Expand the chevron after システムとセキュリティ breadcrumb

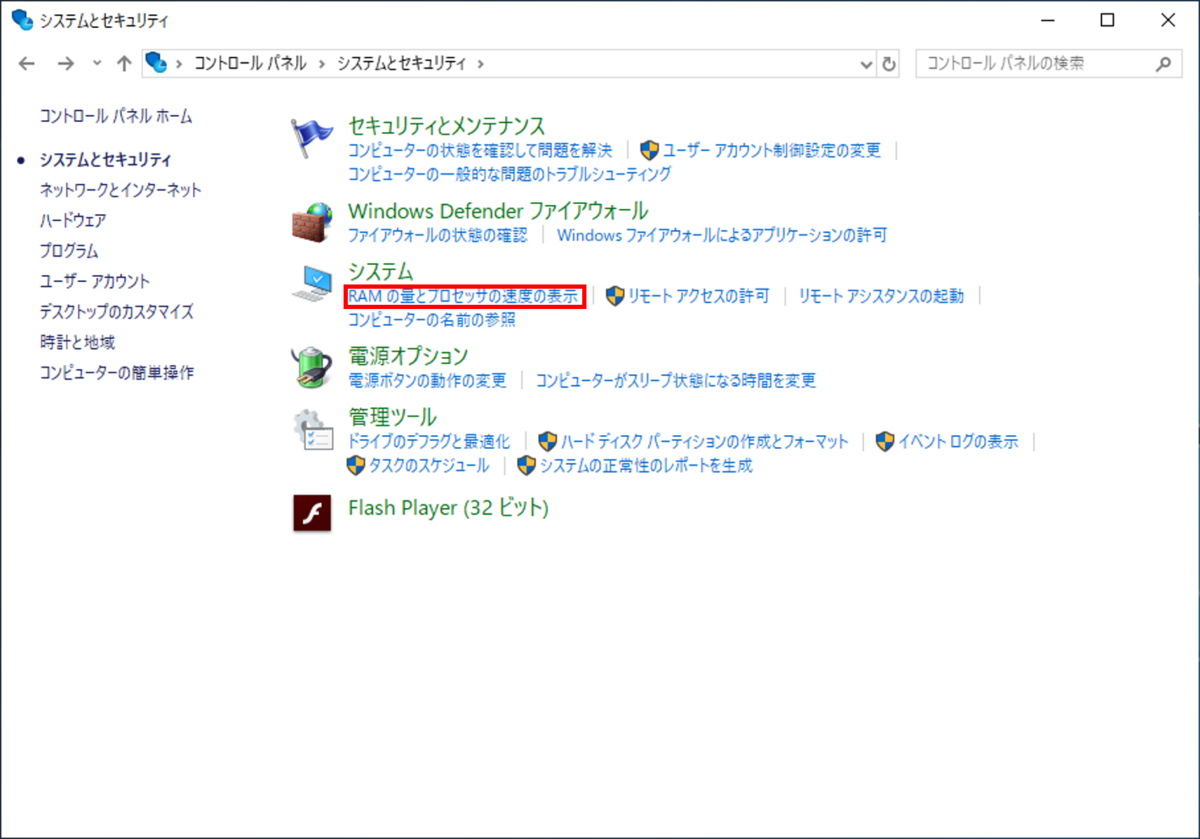pos(481,63)
